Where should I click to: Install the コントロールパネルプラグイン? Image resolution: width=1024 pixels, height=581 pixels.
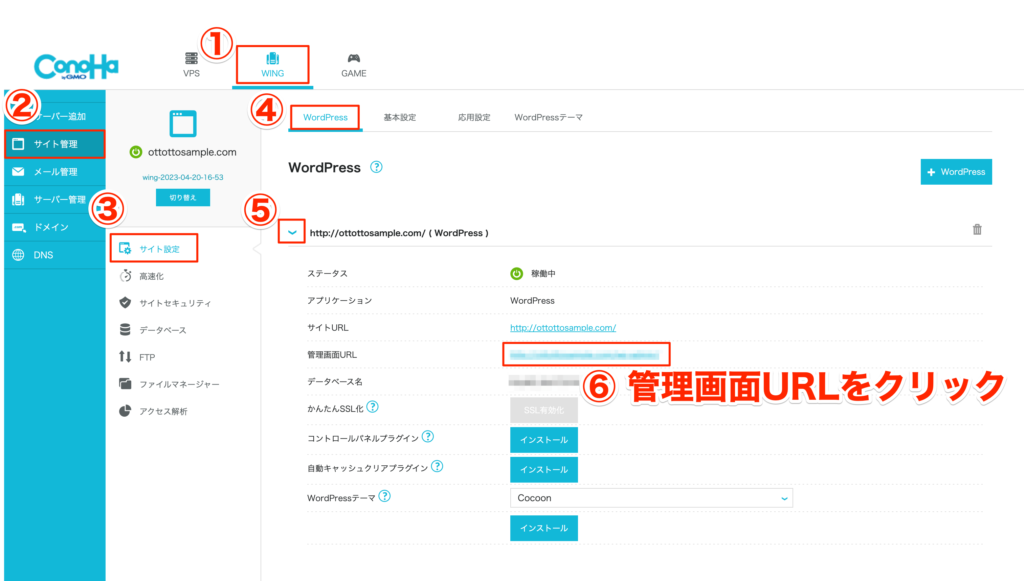tap(544, 440)
